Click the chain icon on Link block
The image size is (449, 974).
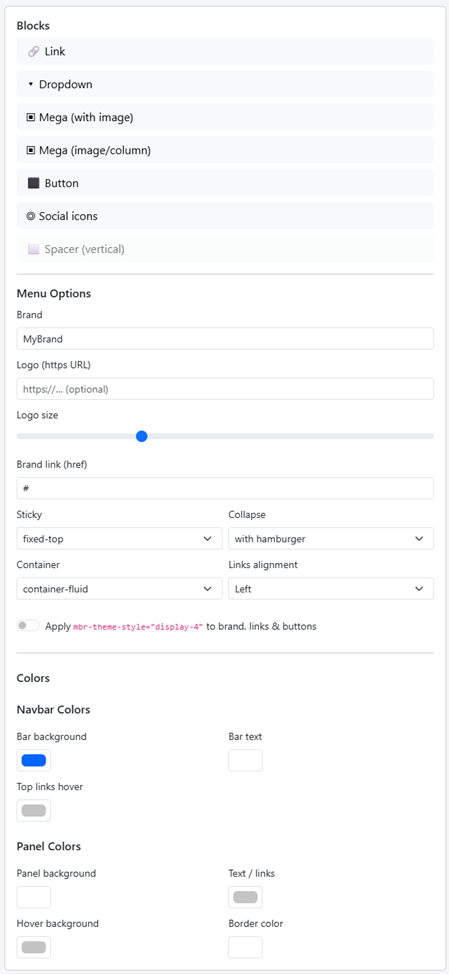(34, 52)
